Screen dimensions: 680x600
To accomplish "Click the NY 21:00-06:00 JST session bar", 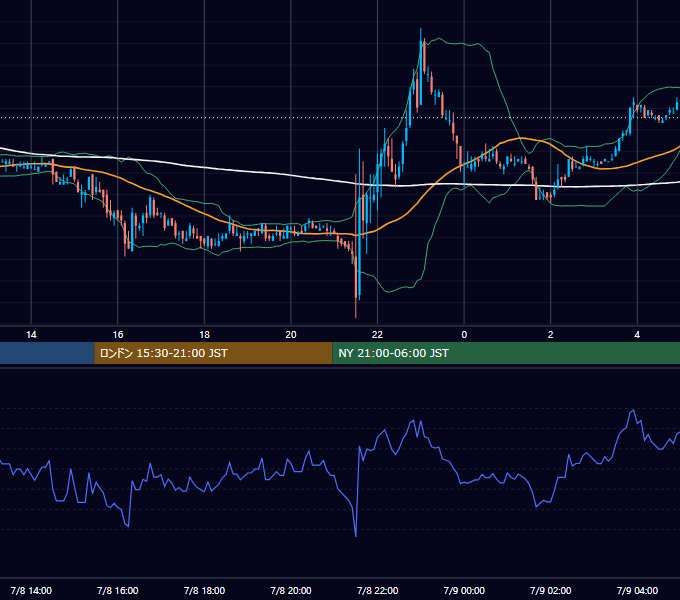I will 506,353.
